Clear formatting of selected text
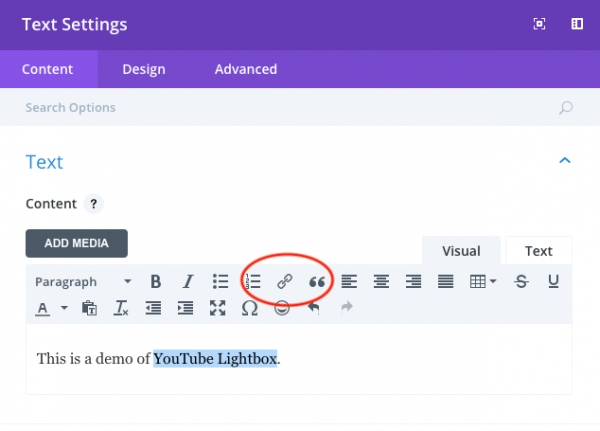 tap(122, 309)
